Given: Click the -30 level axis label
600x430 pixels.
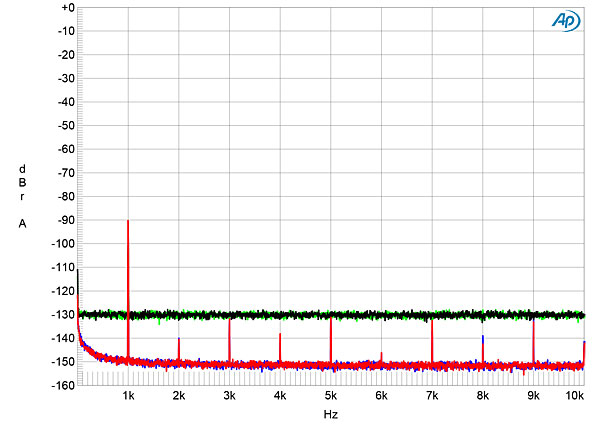Looking at the screenshot, I should pyautogui.click(x=66, y=78).
